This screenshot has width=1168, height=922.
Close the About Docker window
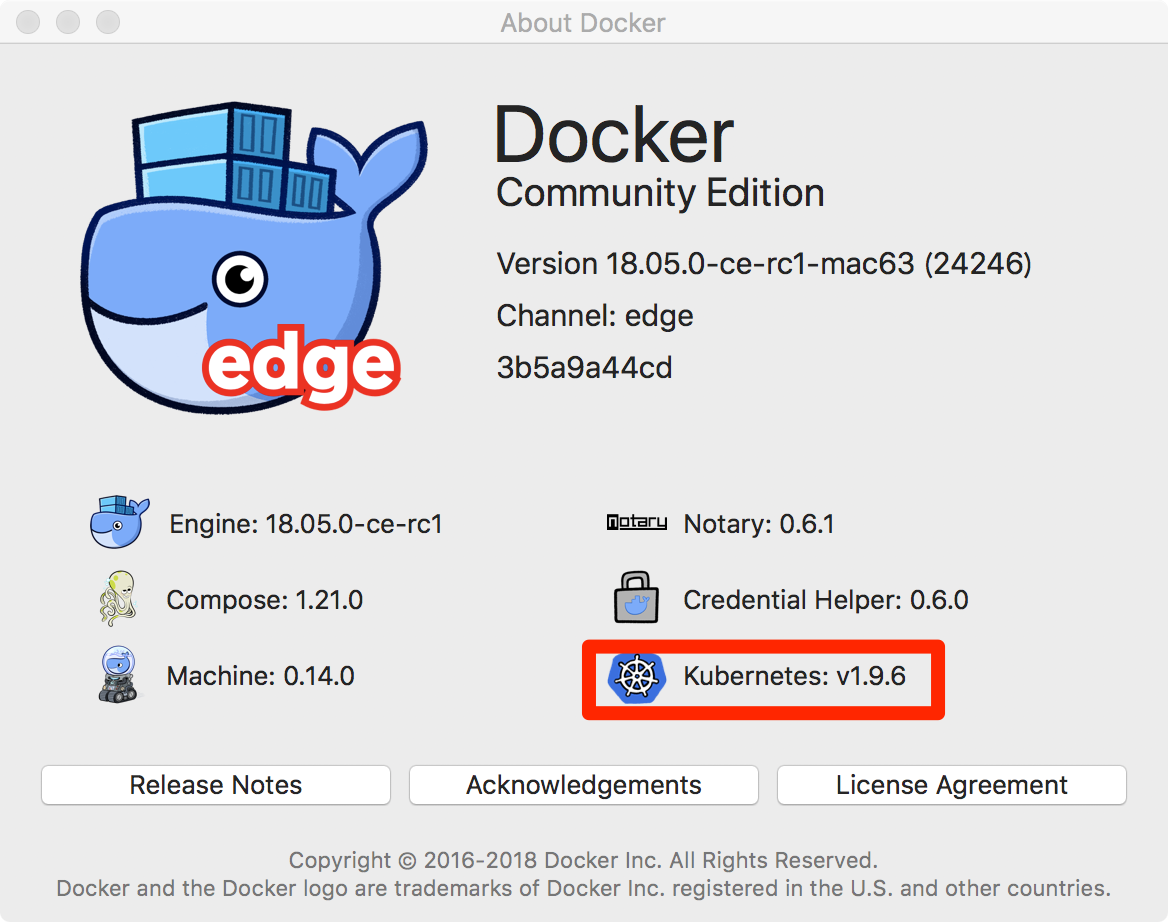click(28, 22)
